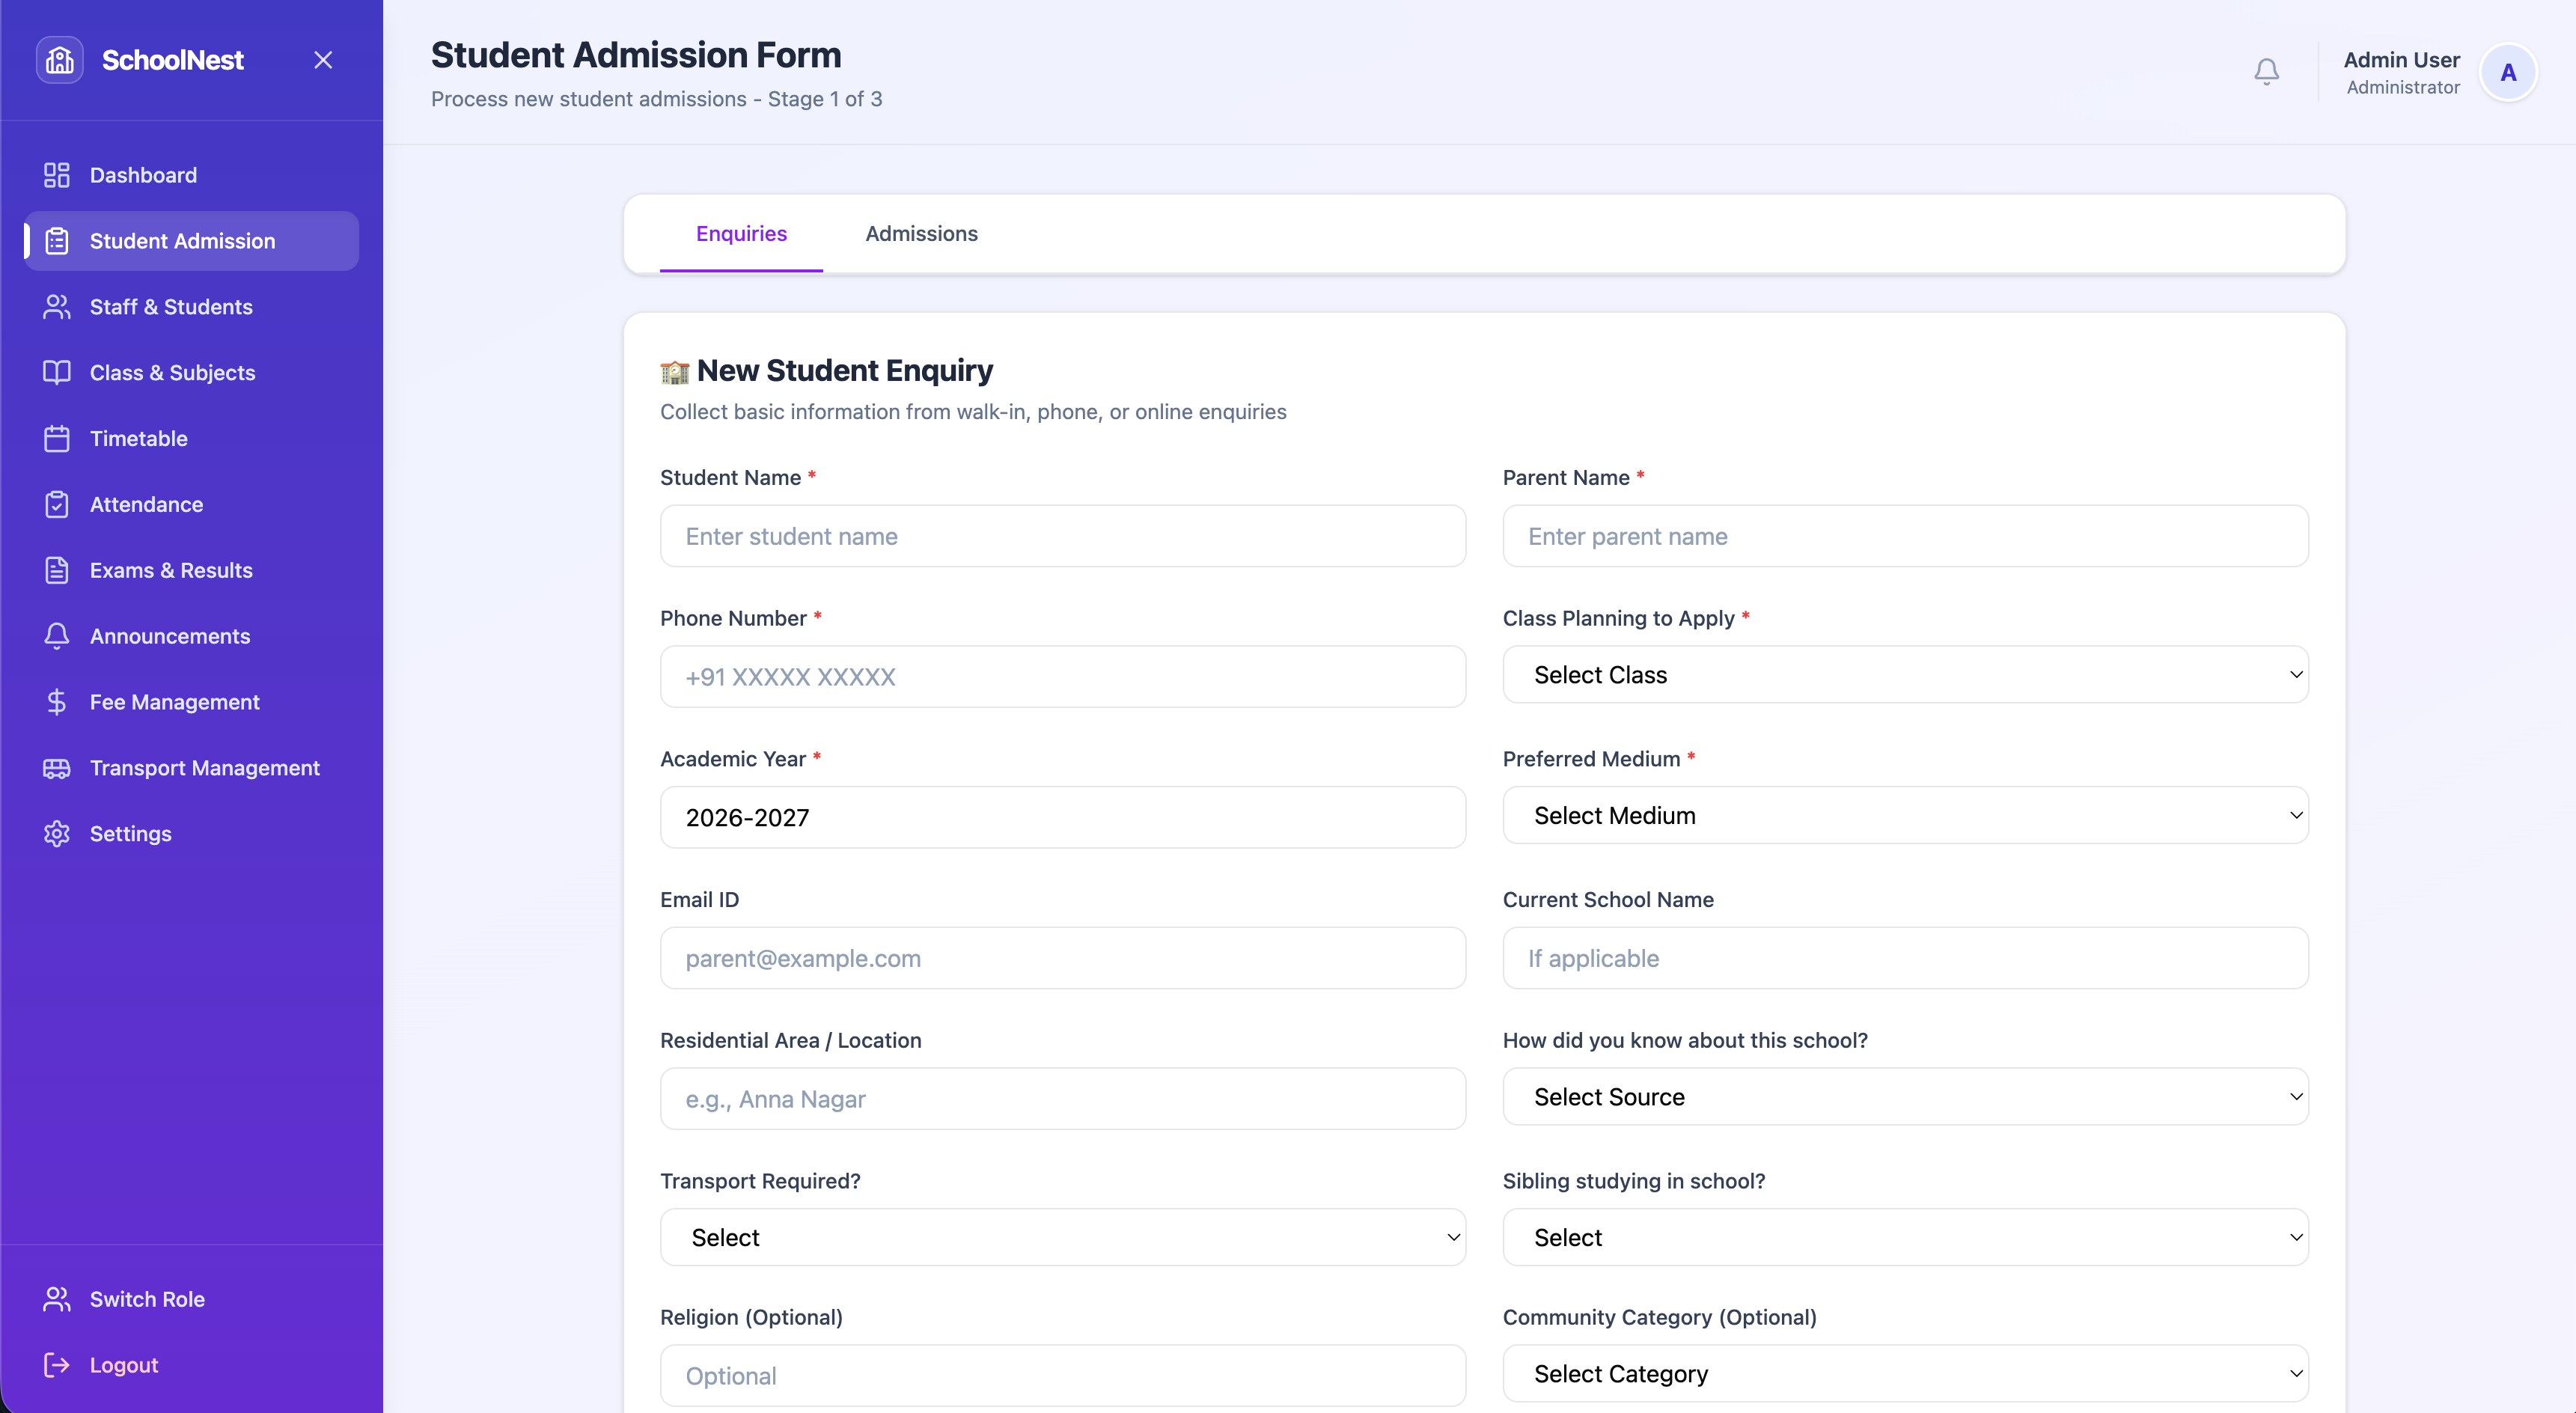The height and width of the screenshot is (1413, 2576).
Task: Go to Class & Subjects
Action: [172, 372]
